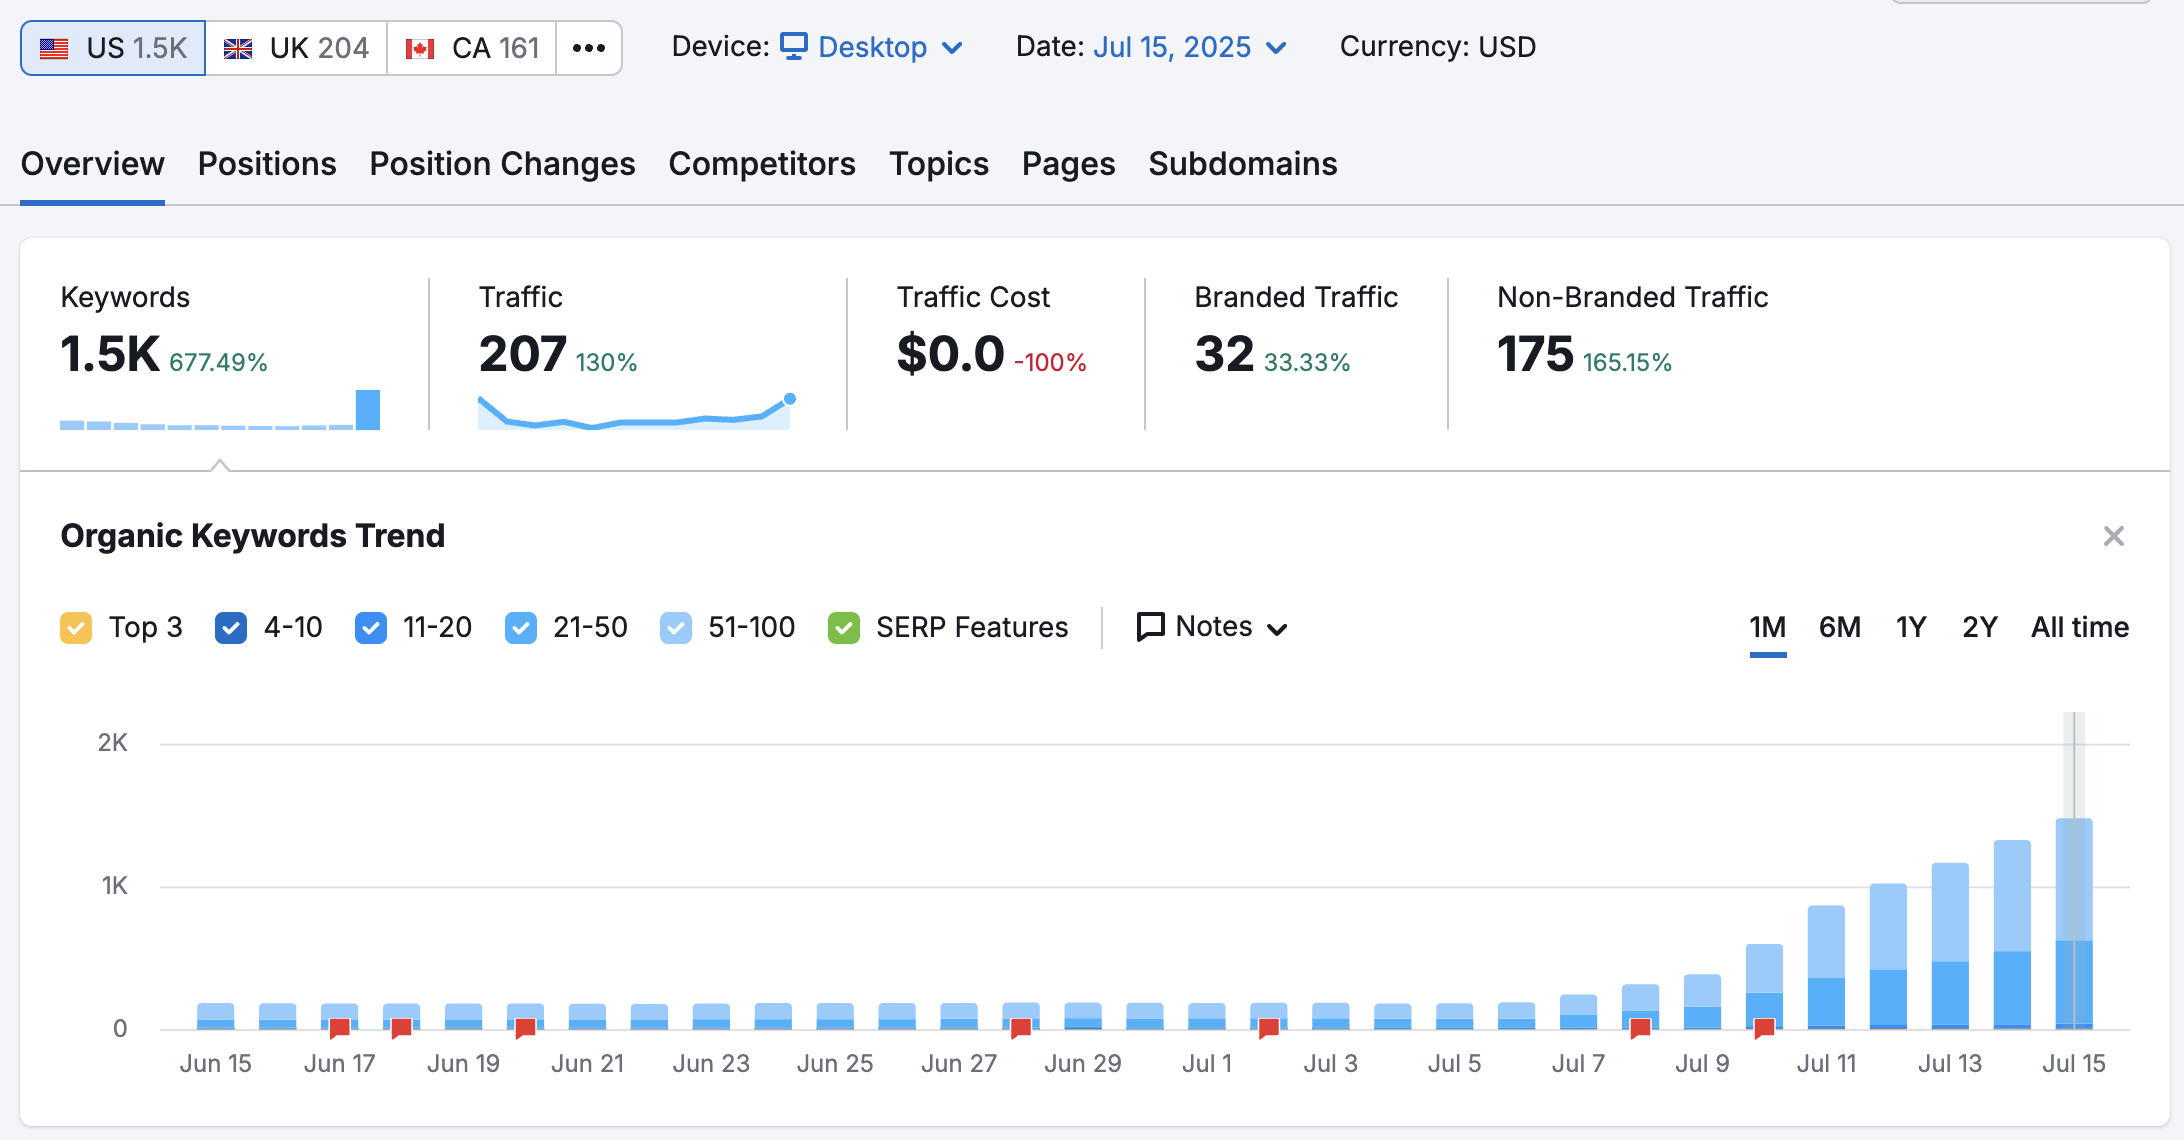2184x1140 pixels.
Task: Click the UK flag database icon
Action: (x=238, y=48)
